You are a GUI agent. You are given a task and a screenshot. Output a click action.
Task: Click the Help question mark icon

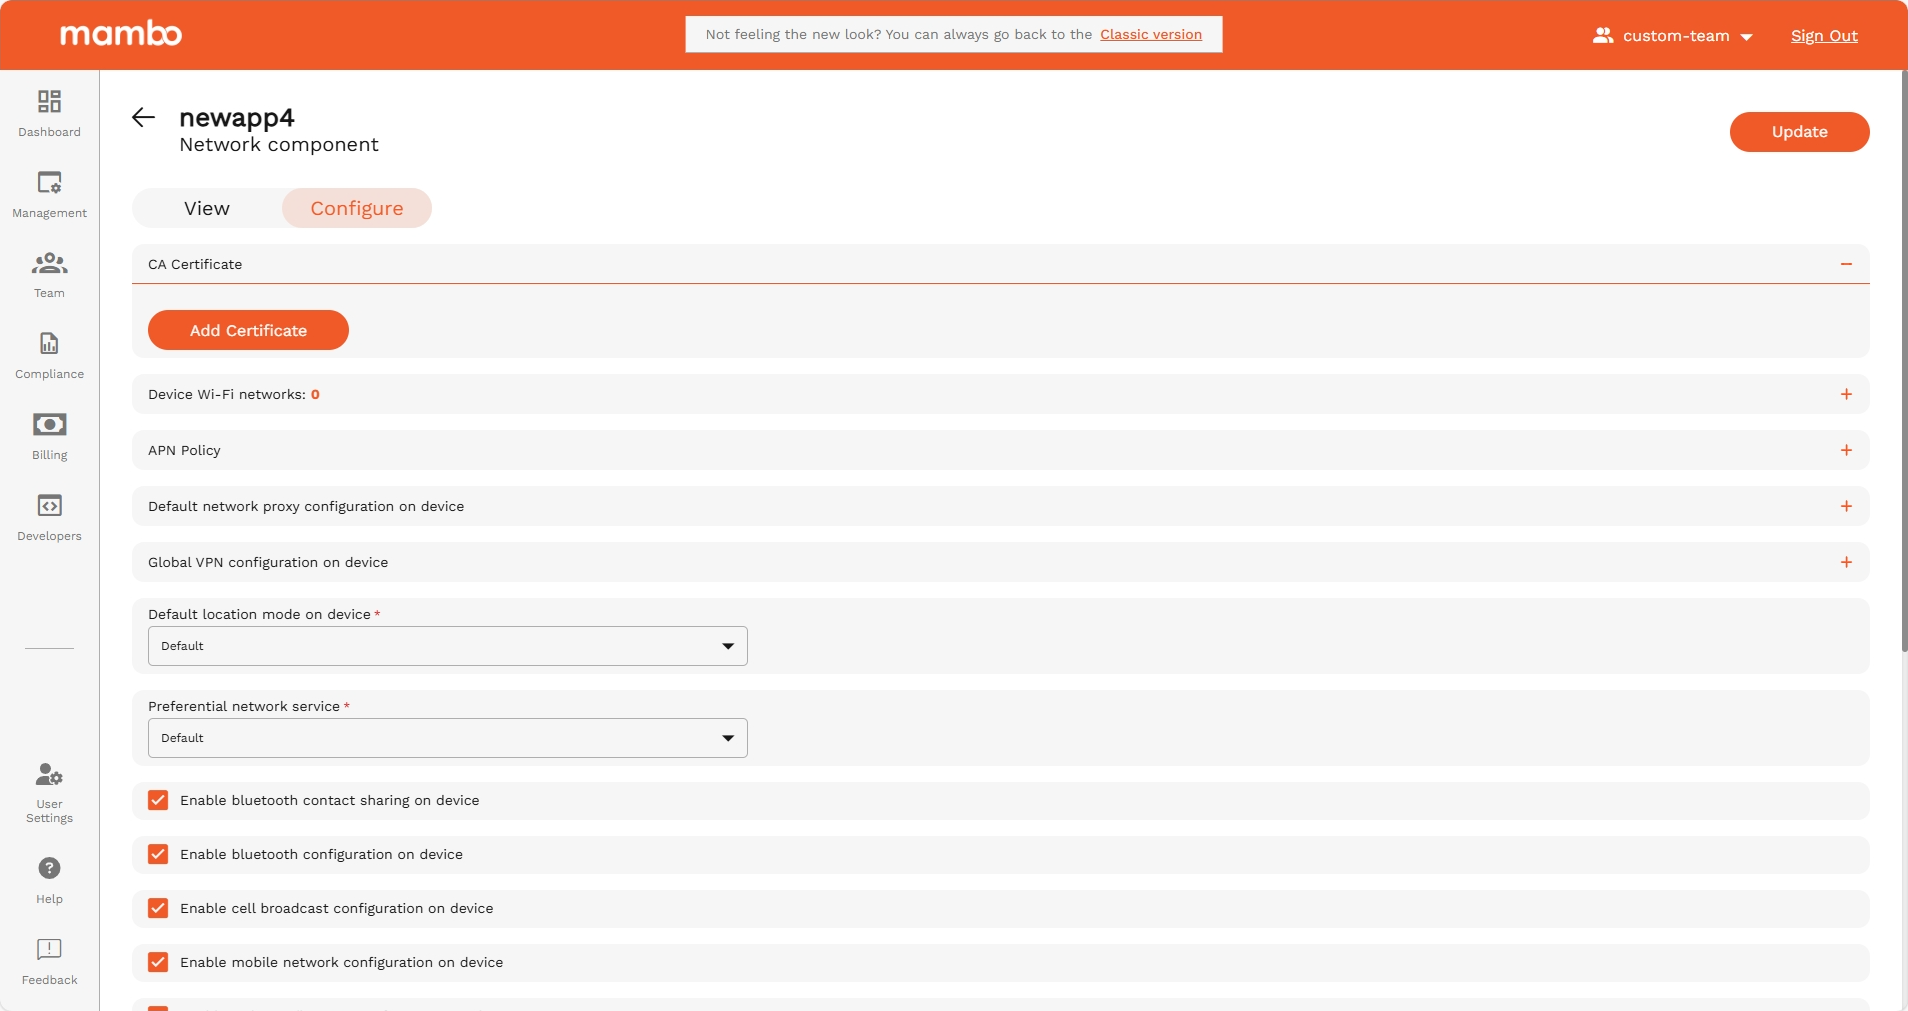click(x=49, y=868)
